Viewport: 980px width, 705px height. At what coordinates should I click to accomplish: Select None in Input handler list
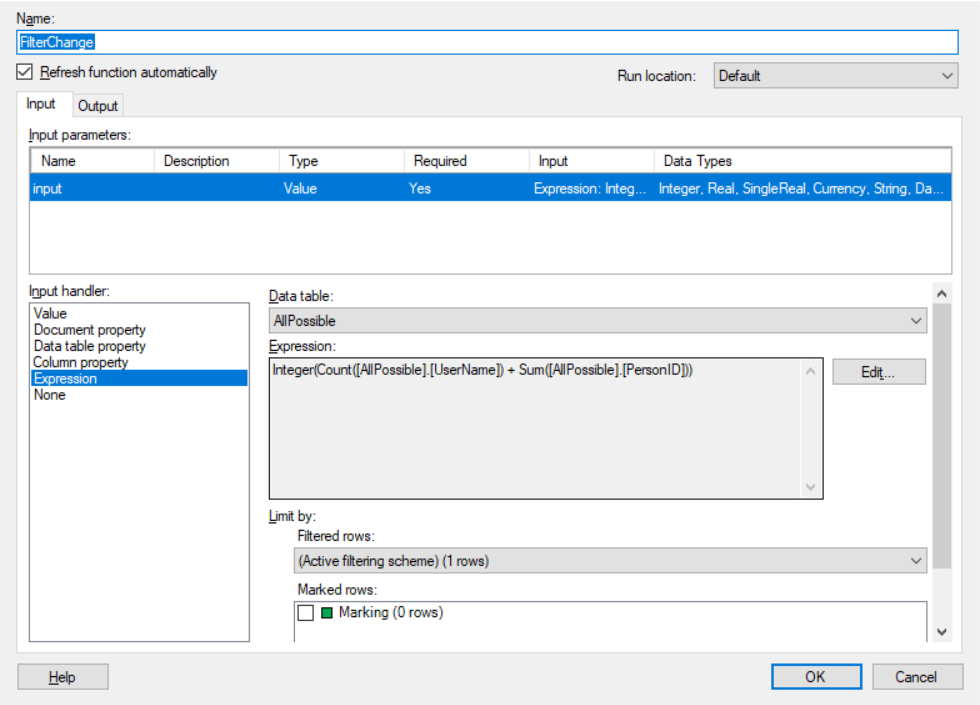pyautogui.click(x=50, y=395)
